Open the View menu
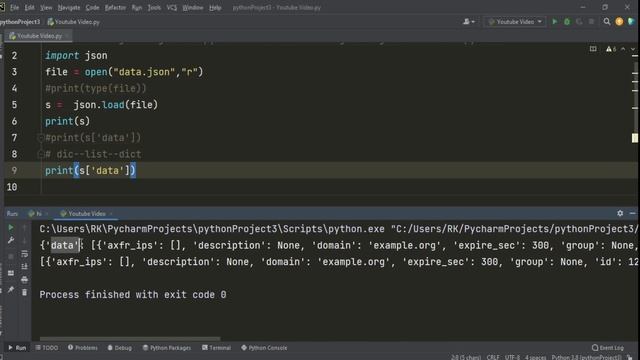Screen dimensions: 640x360 click(46, 7)
